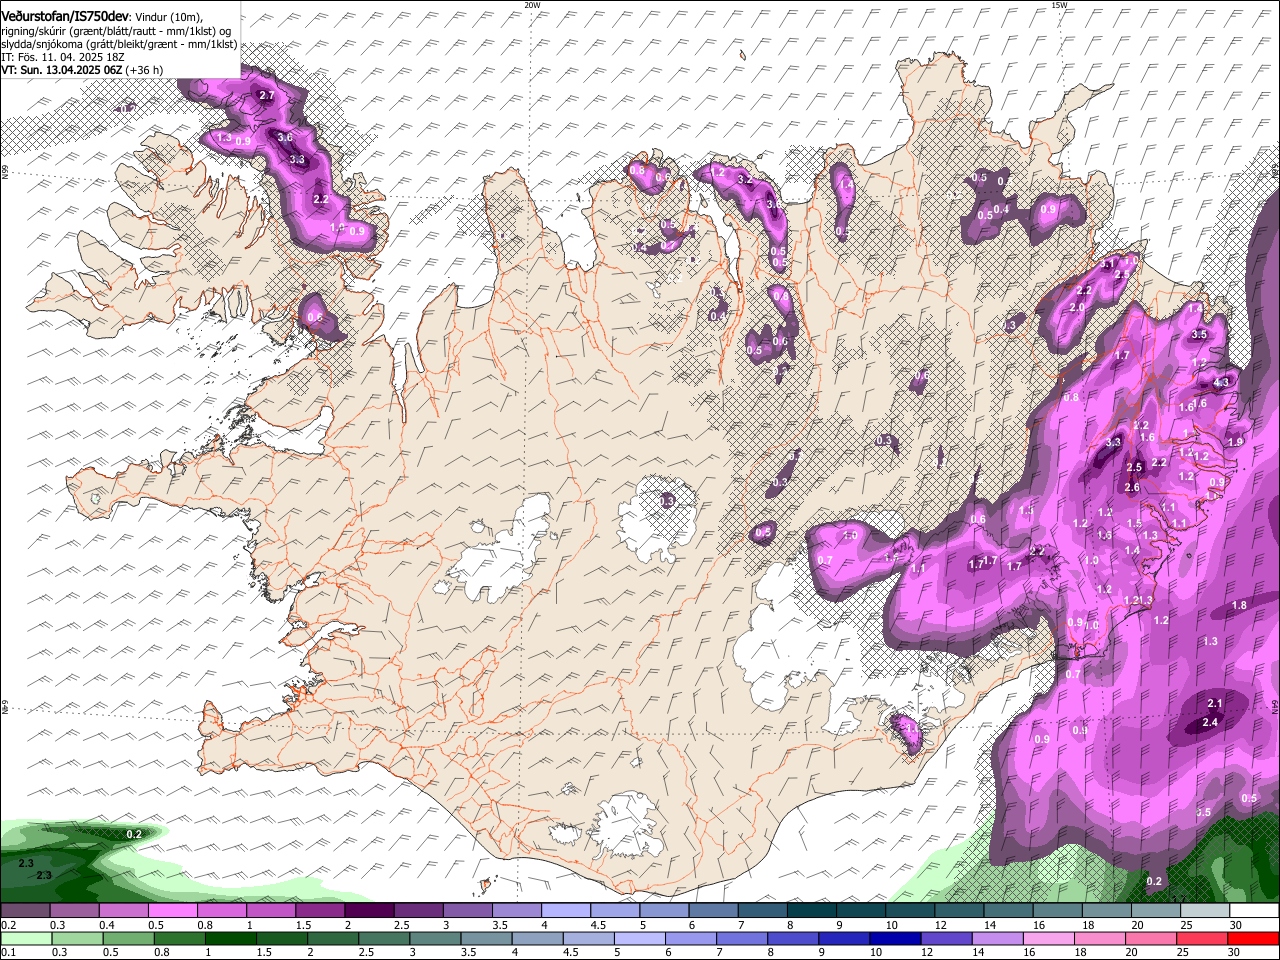
Task: Click the 2.6 precipitation value on the map
Action: point(1132,488)
